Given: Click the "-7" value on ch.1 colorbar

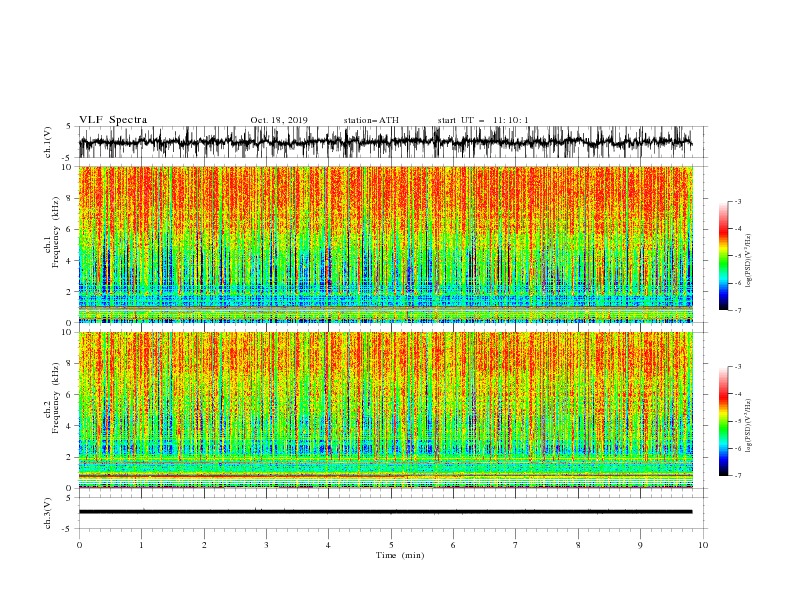Looking at the screenshot, I should [737, 310].
